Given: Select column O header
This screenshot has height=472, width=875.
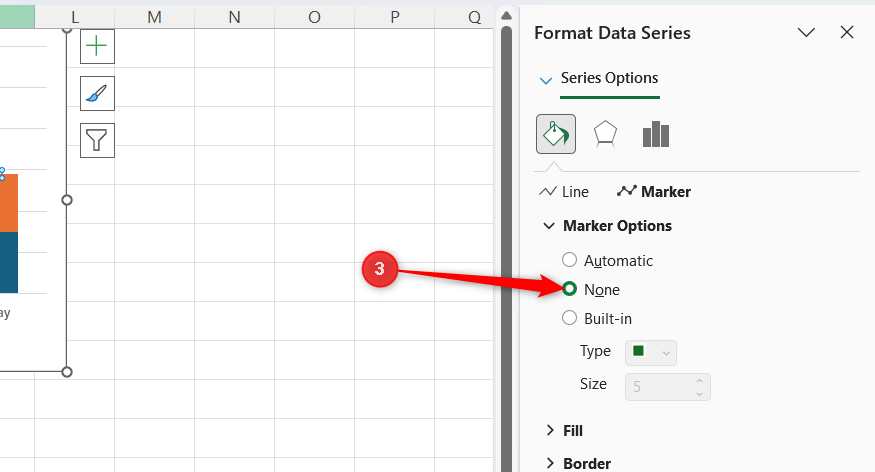Looking at the screenshot, I should [314, 17].
